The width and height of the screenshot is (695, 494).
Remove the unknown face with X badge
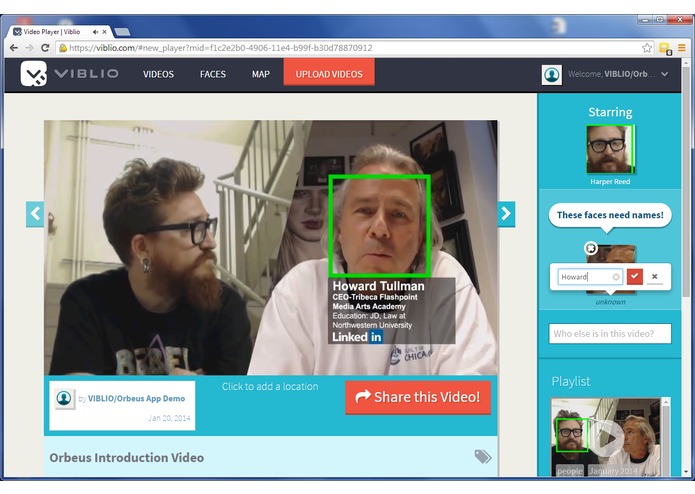591,248
